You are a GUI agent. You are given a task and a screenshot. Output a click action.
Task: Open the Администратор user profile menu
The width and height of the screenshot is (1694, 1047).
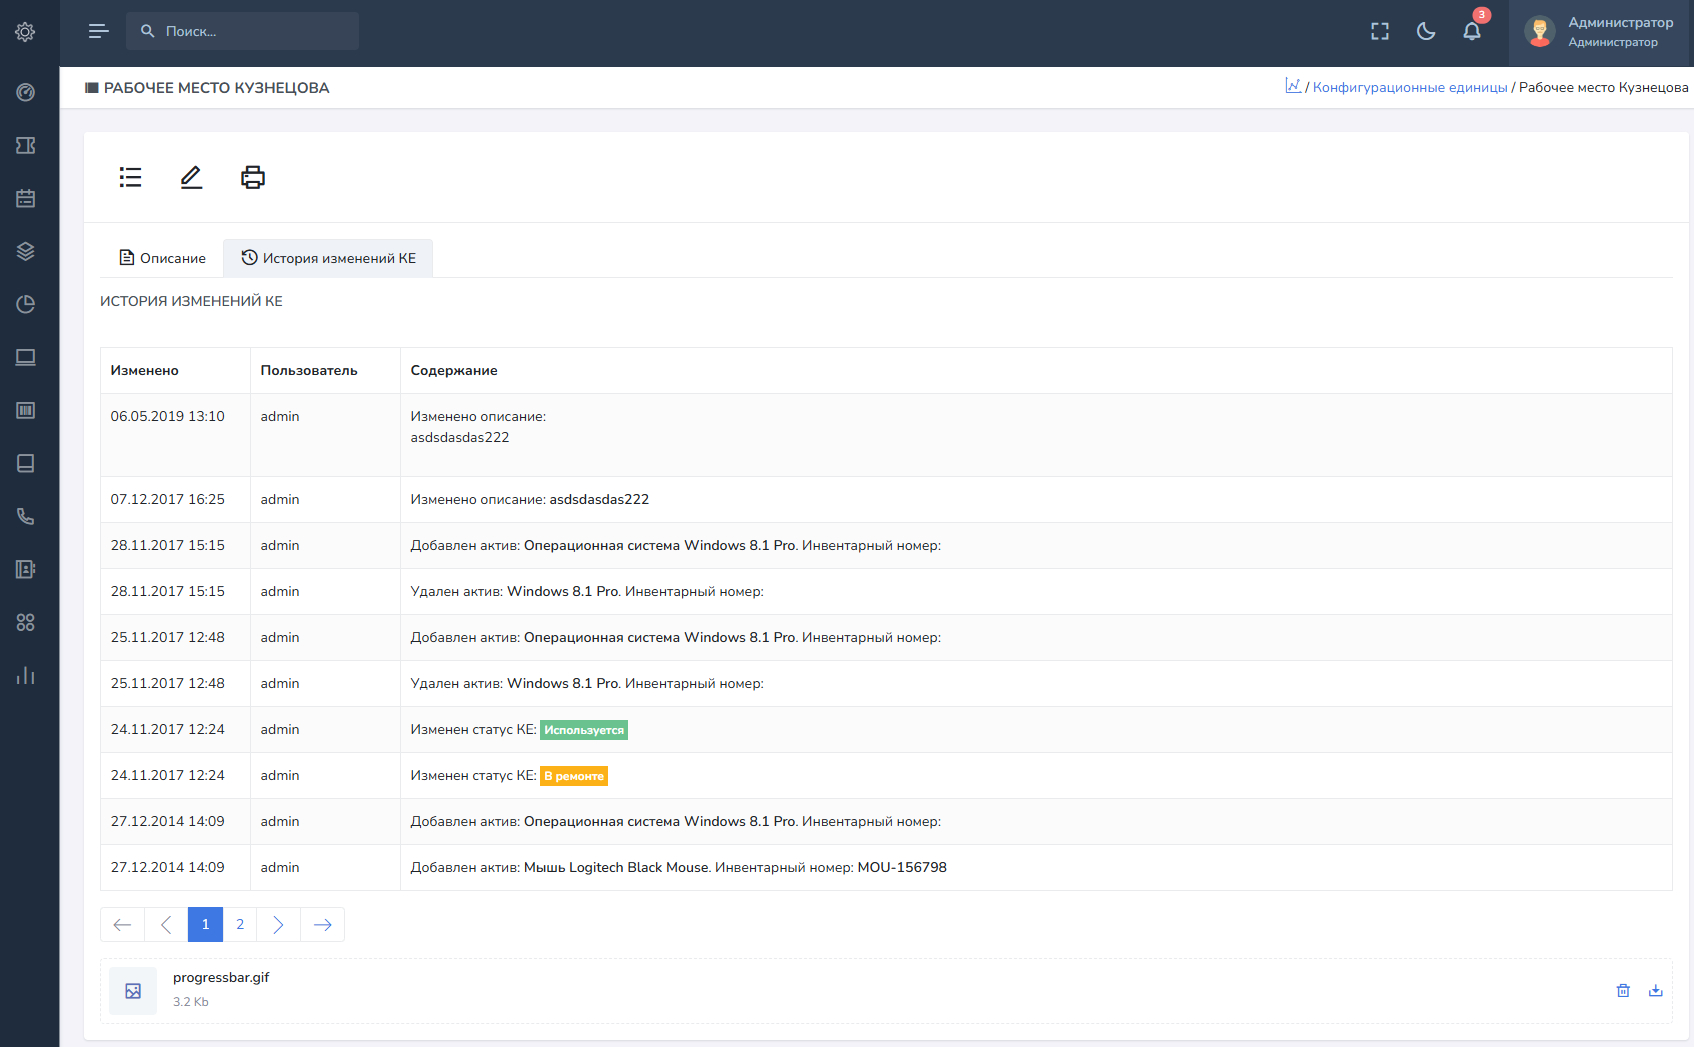click(x=1600, y=31)
